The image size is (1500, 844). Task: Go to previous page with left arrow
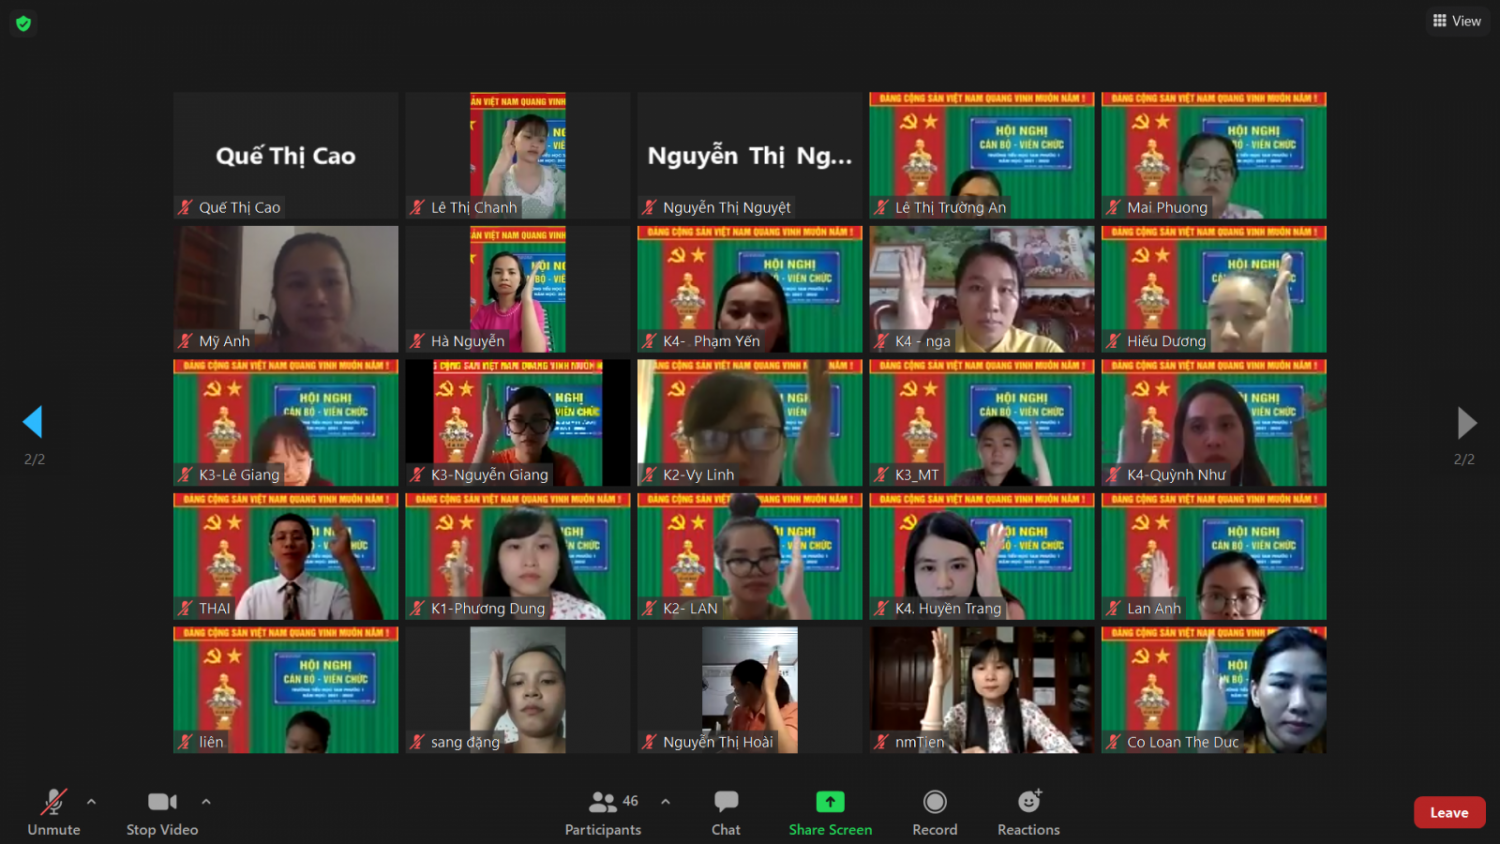33,422
